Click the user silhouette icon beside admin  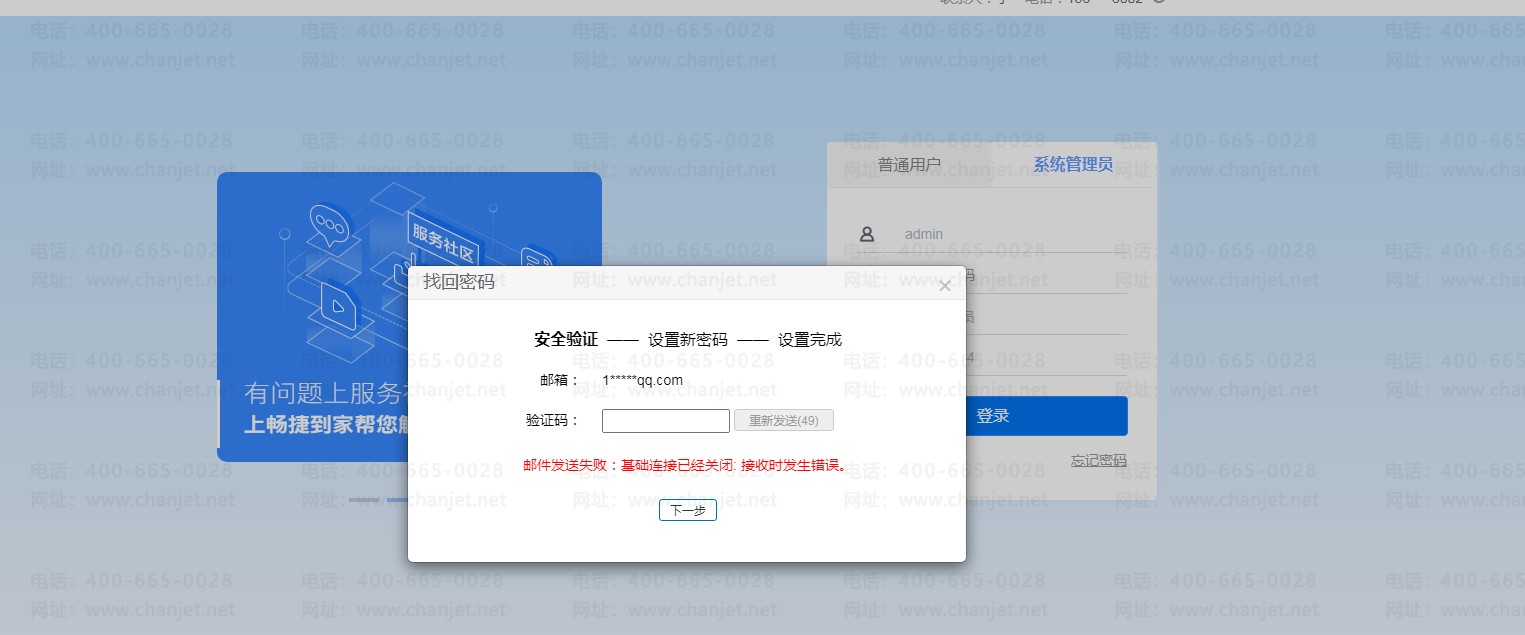(x=867, y=234)
